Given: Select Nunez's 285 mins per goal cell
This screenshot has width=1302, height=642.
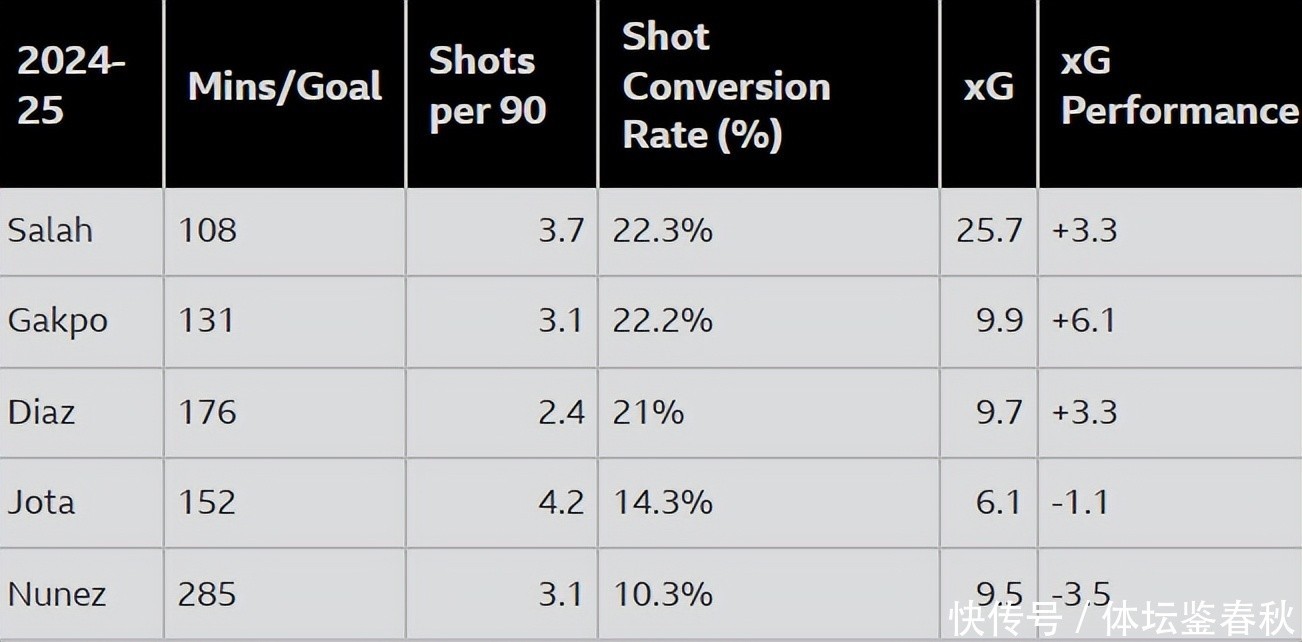Looking at the screenshot, I should coord(207,594).
